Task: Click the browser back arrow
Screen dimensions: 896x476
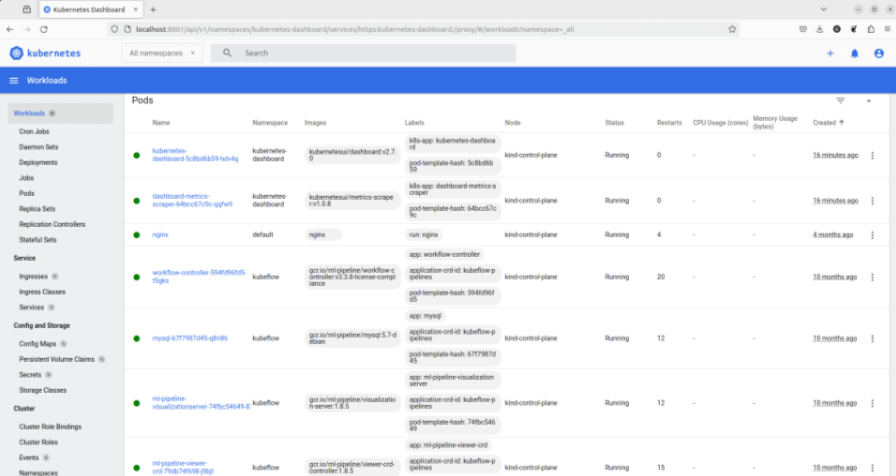Action: 10,29
